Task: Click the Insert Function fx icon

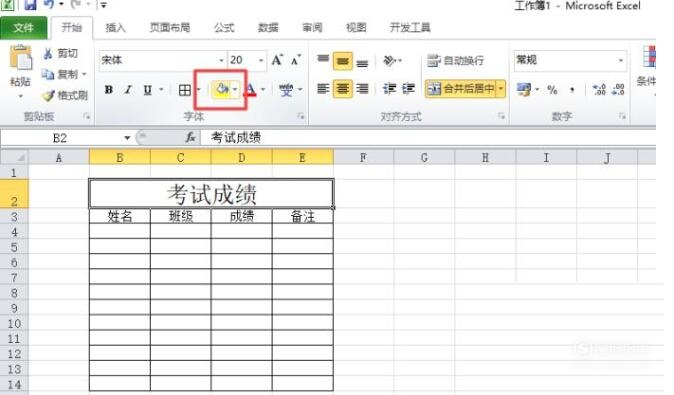Action: 190,138
